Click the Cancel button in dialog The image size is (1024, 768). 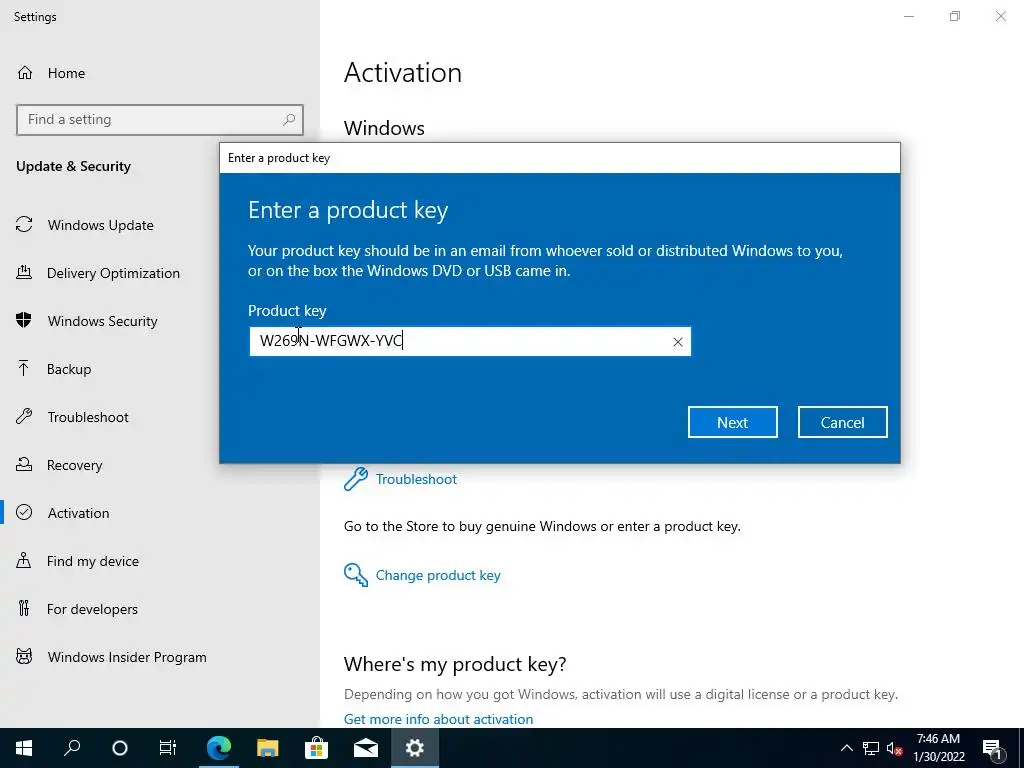(x=842, y=423)
